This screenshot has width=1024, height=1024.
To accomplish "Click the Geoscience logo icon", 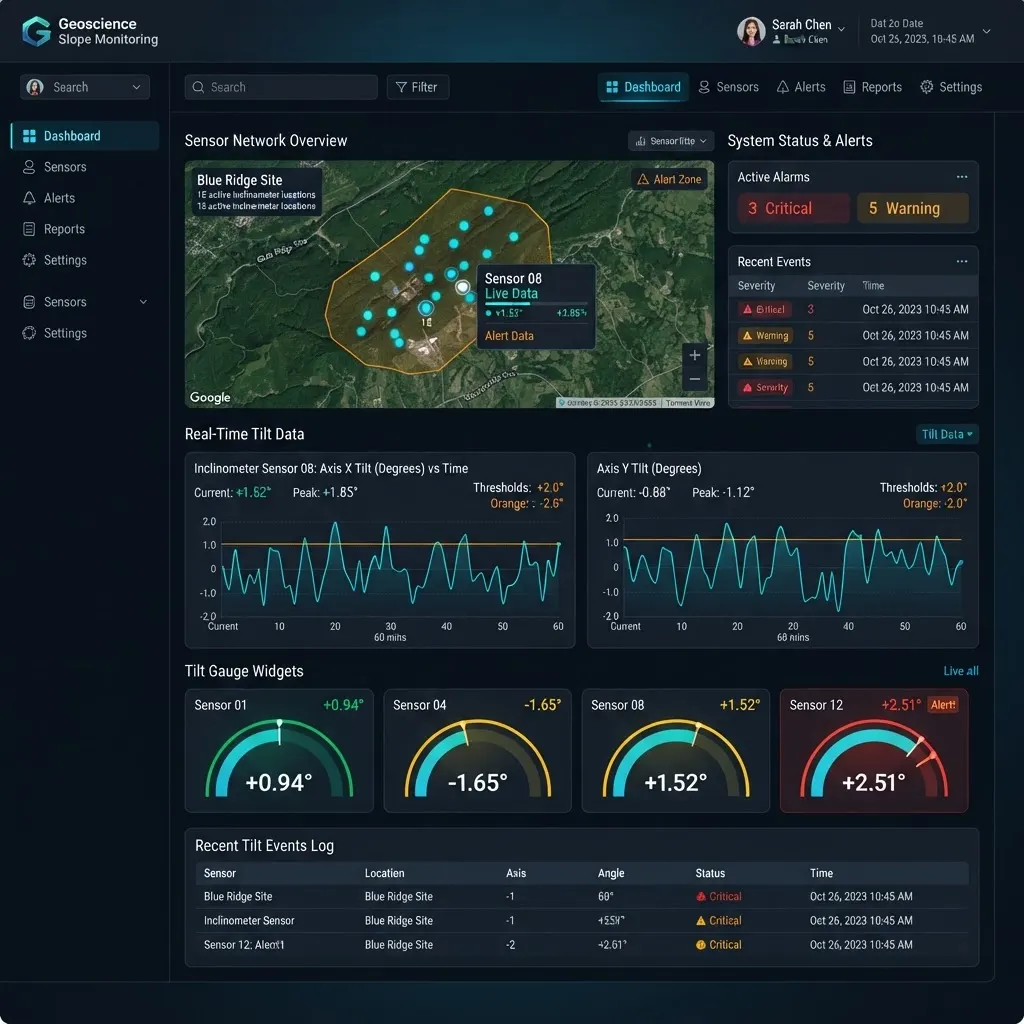I will [36, 31].
